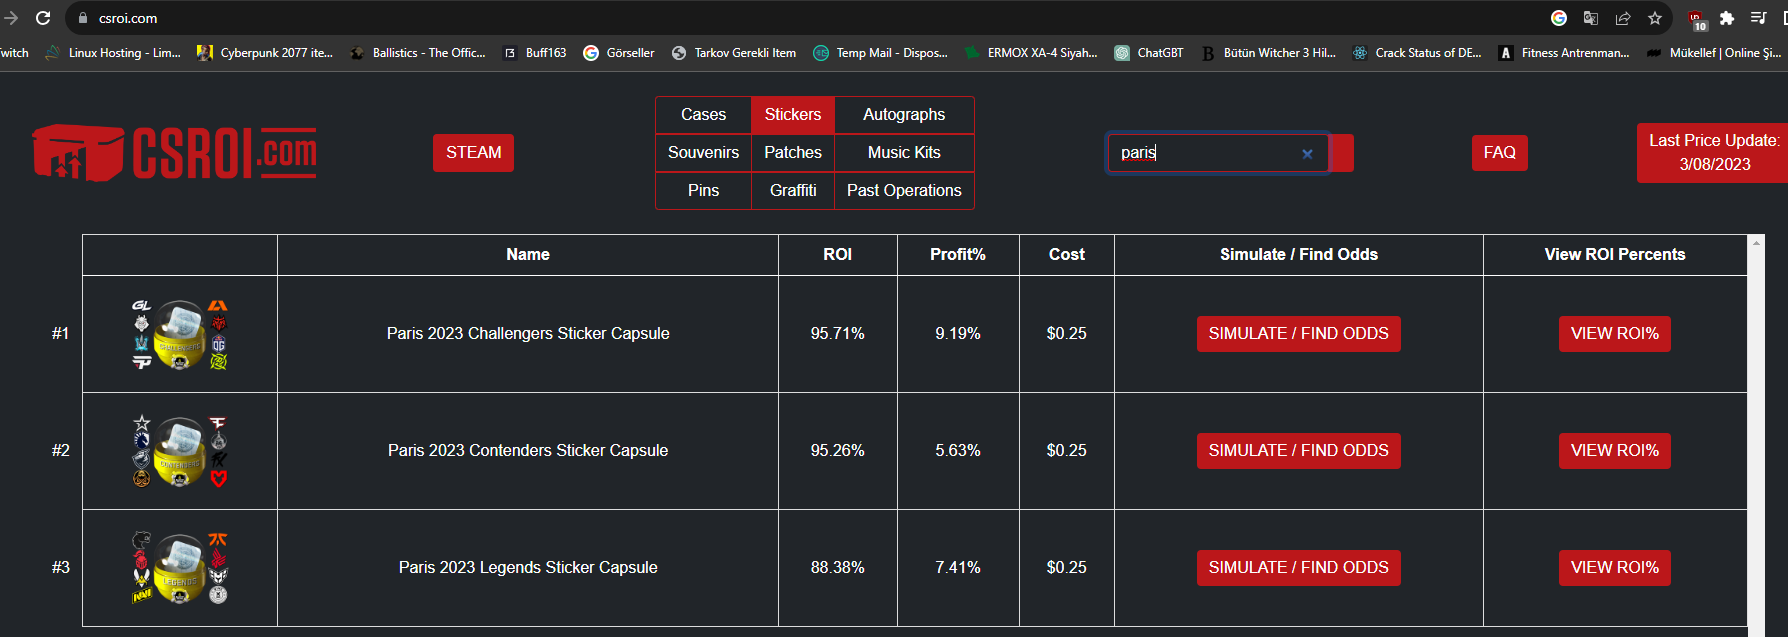Open the Extensions puzzle icon
The image size is (1788, 637).
tap(1727, 18)
